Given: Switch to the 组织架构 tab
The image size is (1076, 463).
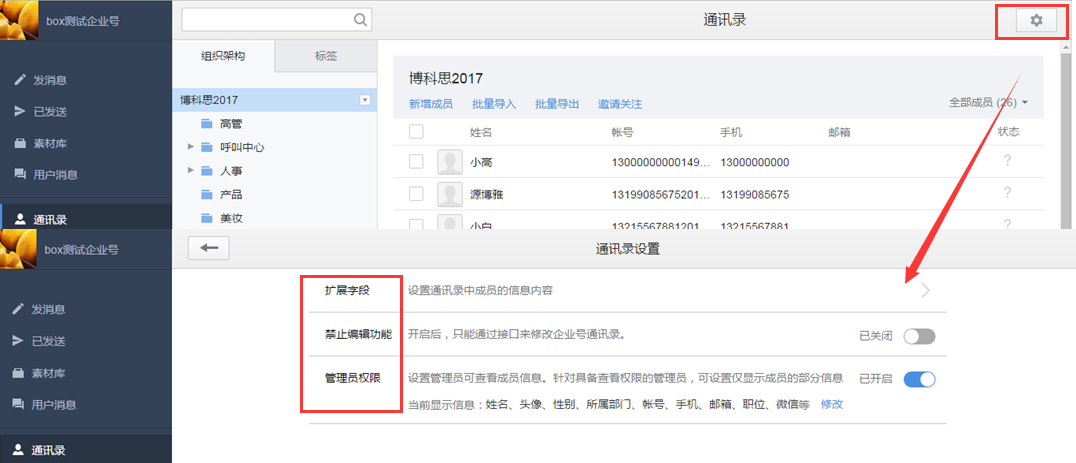Looking at the screenshot, I should pos(222,56).
